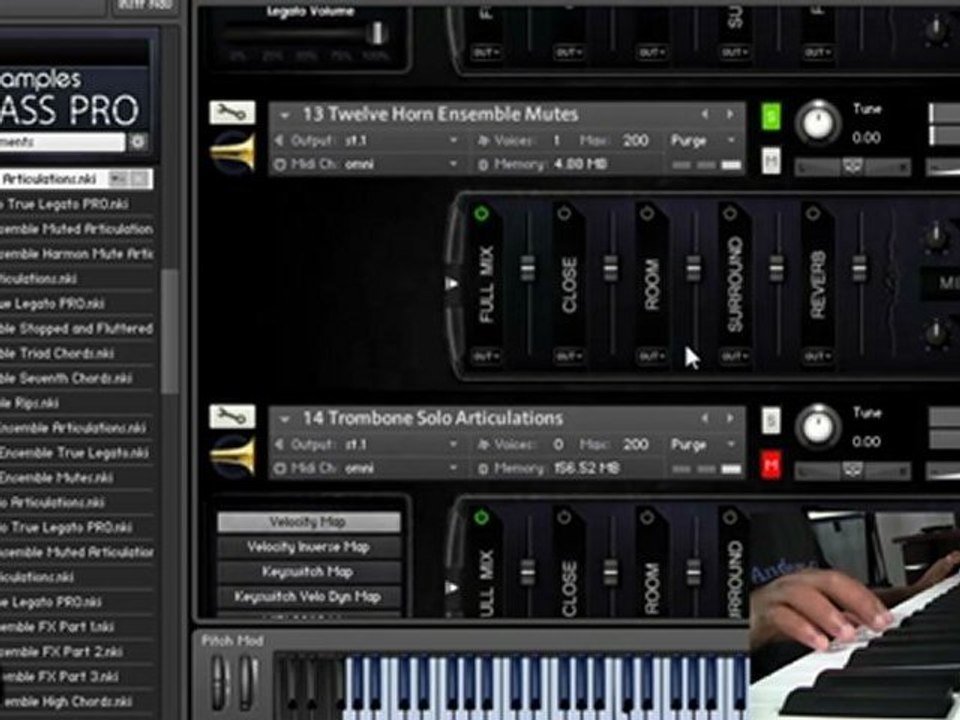The height and width of the screenshot is (720, 960).
Task: Click pan slider of Twelve Horn Ensemble Mutes
Action: [x=852, y=166]
